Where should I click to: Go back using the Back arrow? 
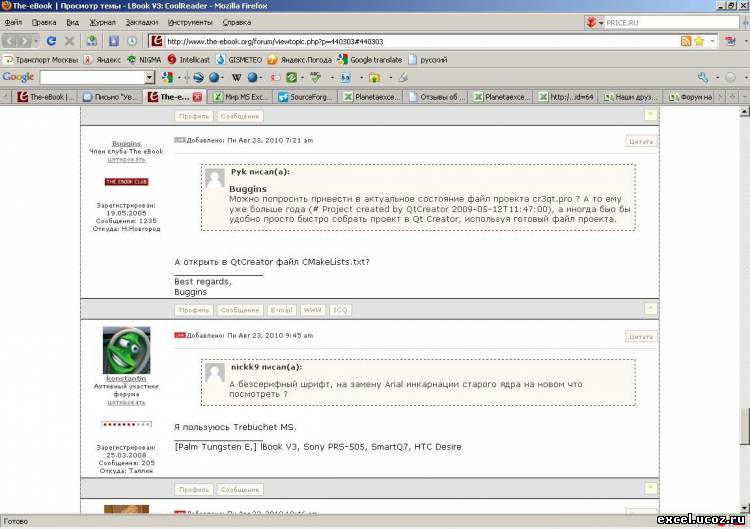[10, 41]
